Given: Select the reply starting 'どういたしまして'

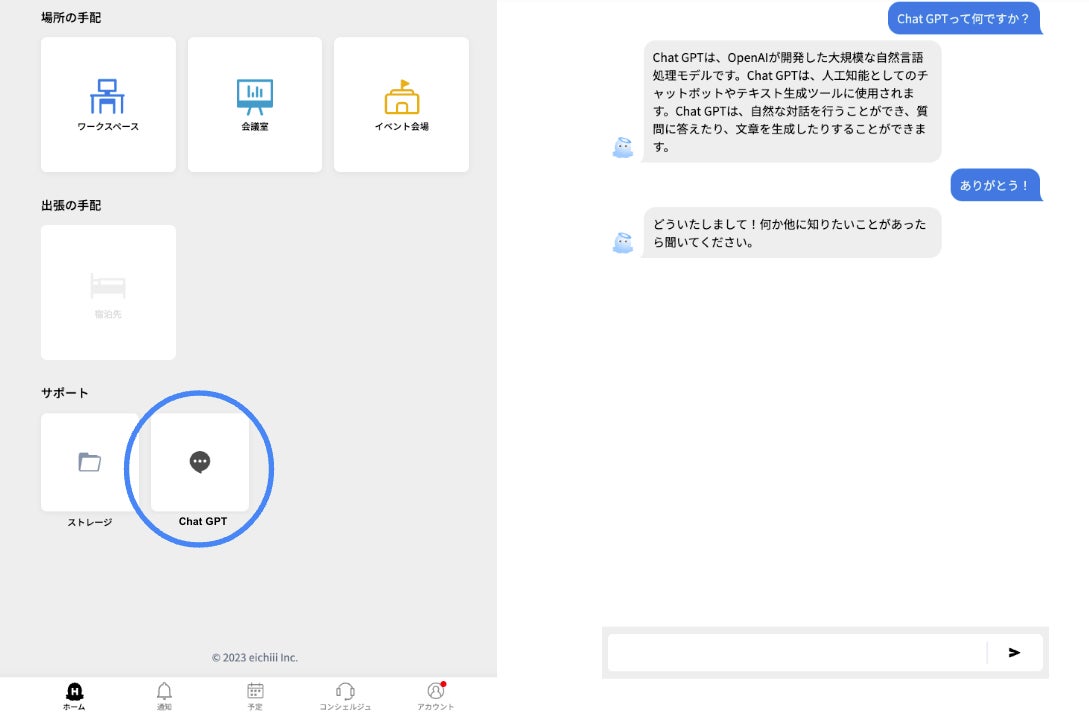Looking at the screenshot, I should (x=792, y=233).
